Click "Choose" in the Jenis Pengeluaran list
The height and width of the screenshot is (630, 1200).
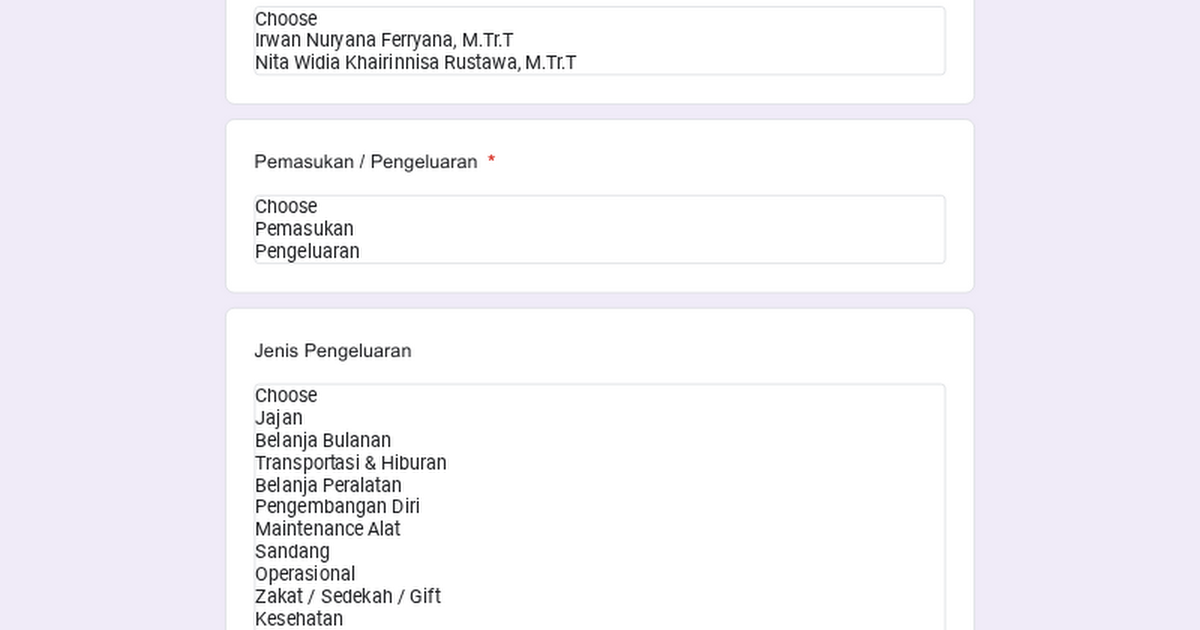point(285,395)
